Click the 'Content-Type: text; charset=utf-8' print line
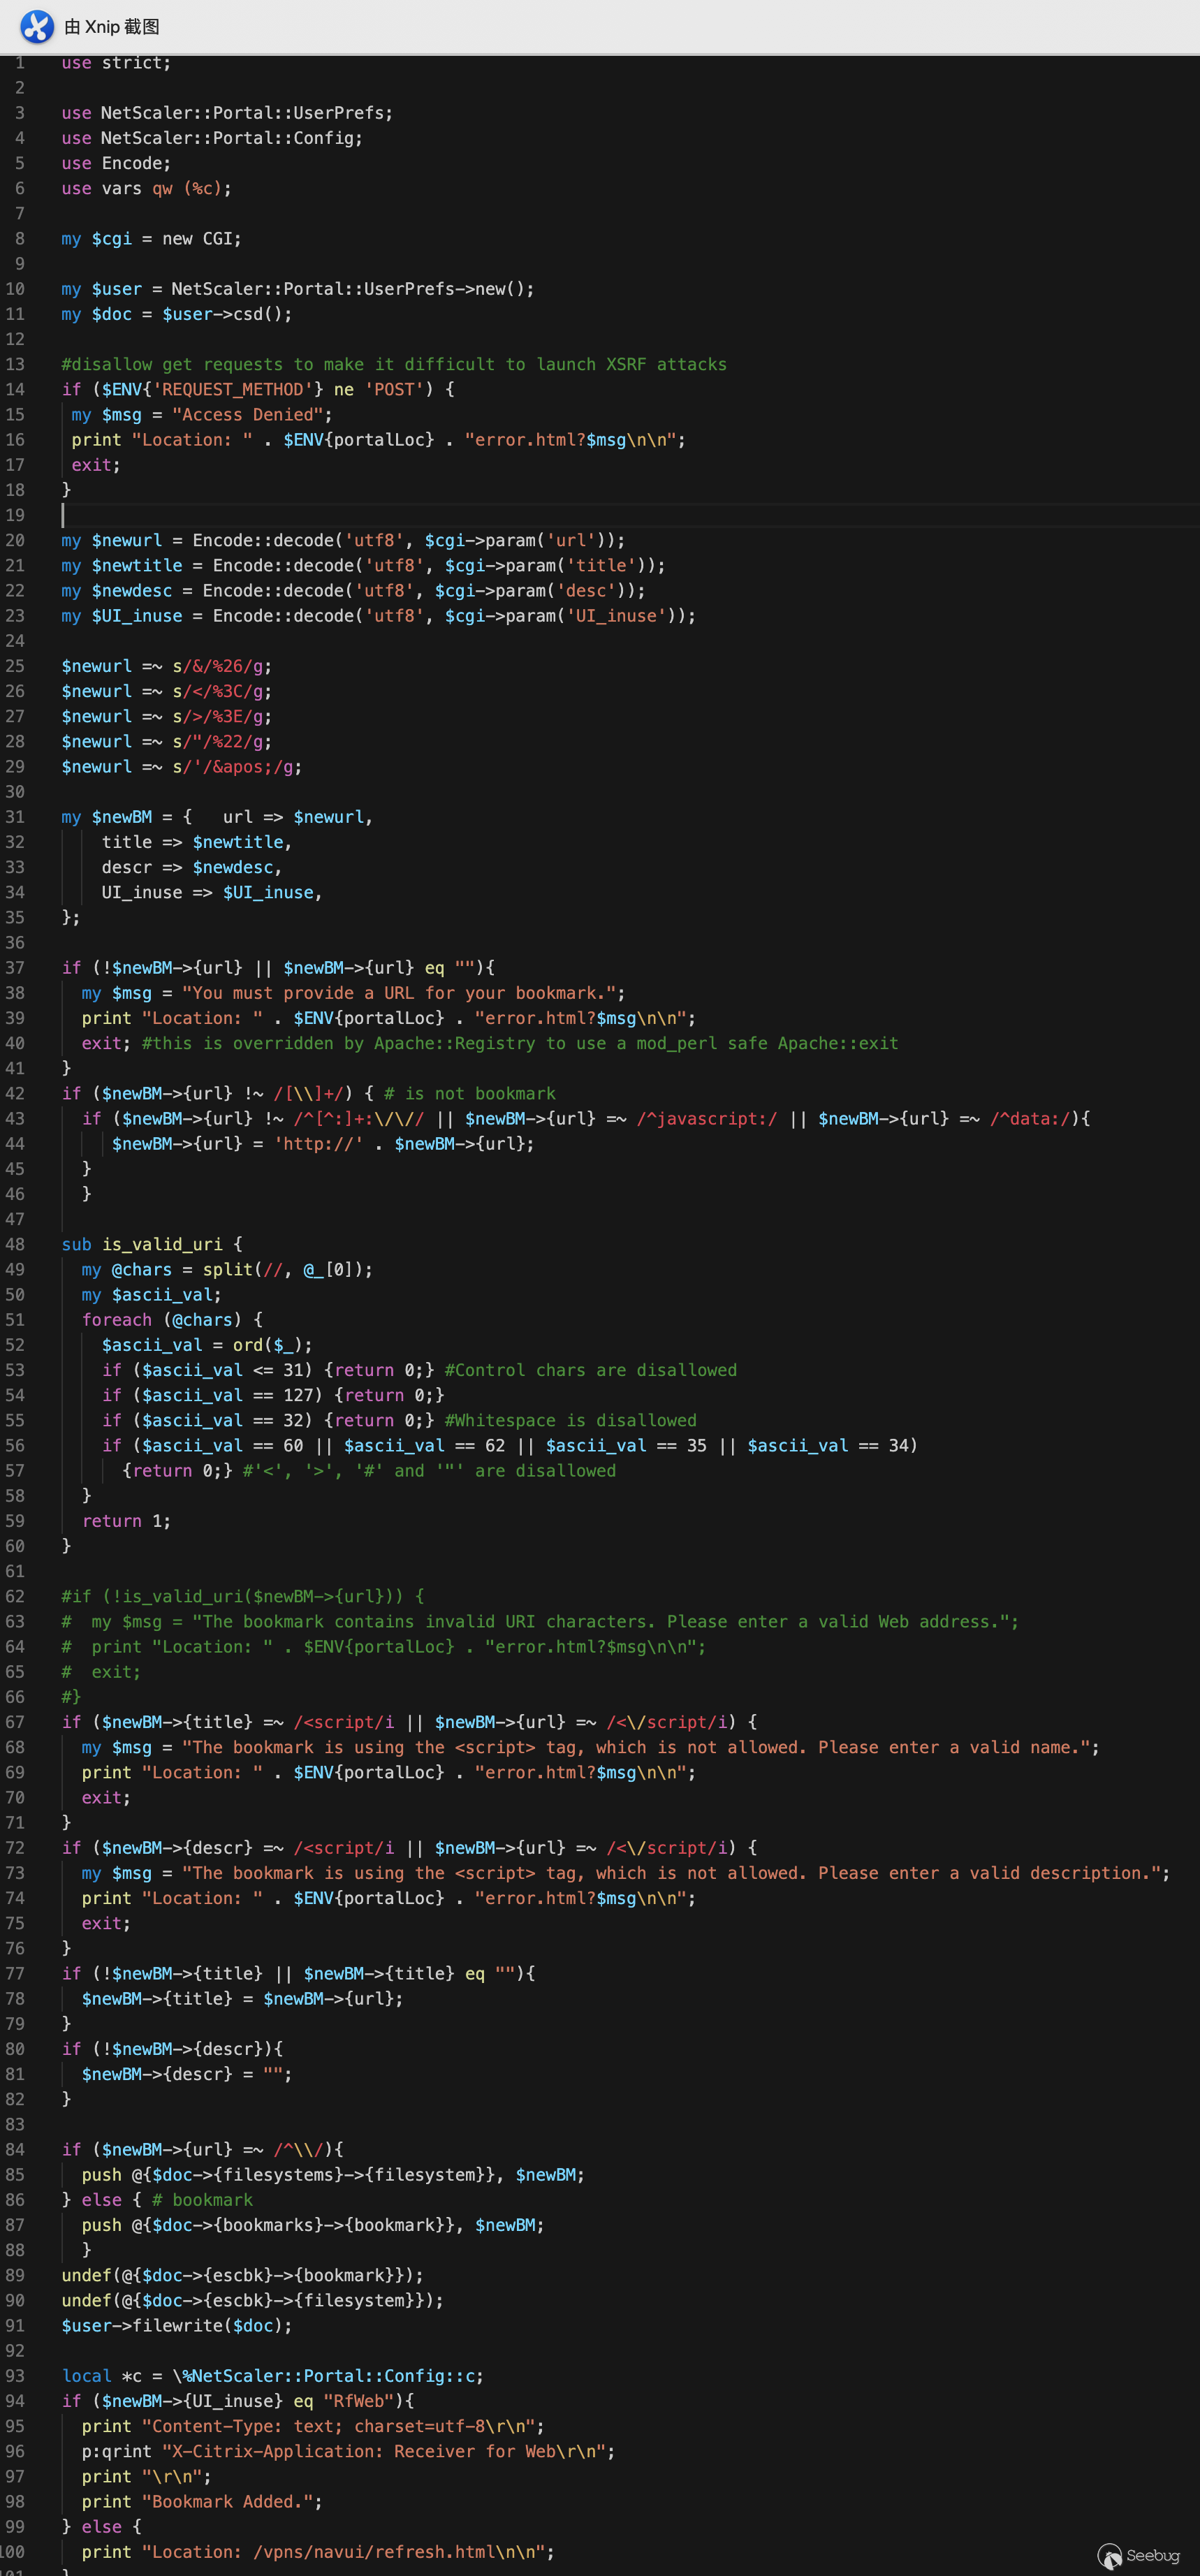 click(x=313, y=2426)
